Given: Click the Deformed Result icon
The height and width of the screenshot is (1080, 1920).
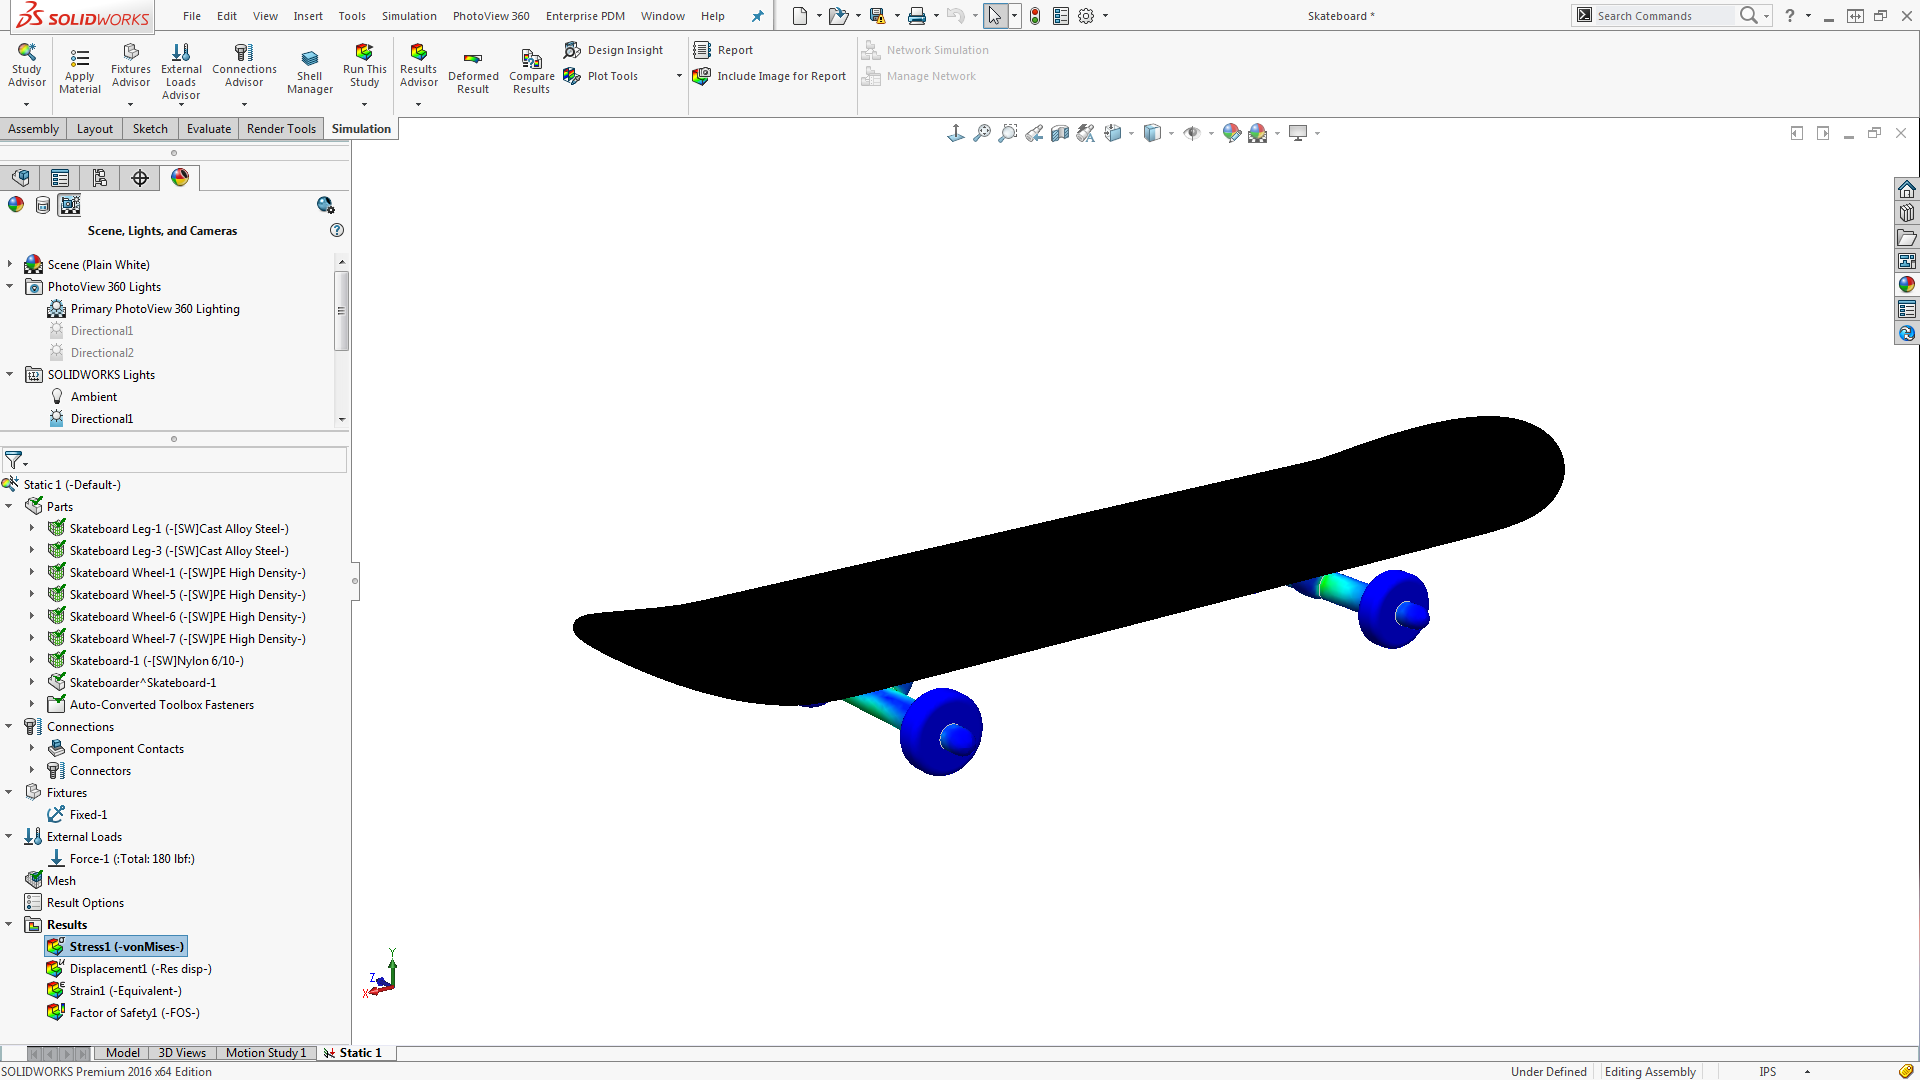Looking at the screenshot, I should click(x=473, y=60).
